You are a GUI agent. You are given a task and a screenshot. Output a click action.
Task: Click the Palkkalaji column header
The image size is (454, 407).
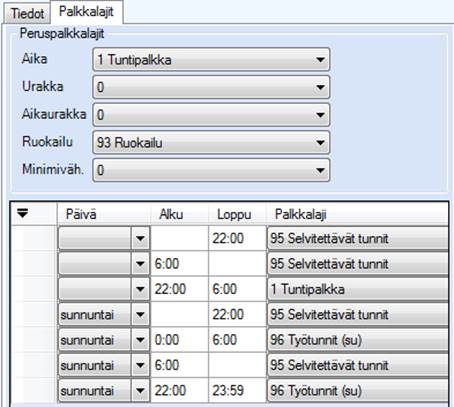(x=357, y=214)
